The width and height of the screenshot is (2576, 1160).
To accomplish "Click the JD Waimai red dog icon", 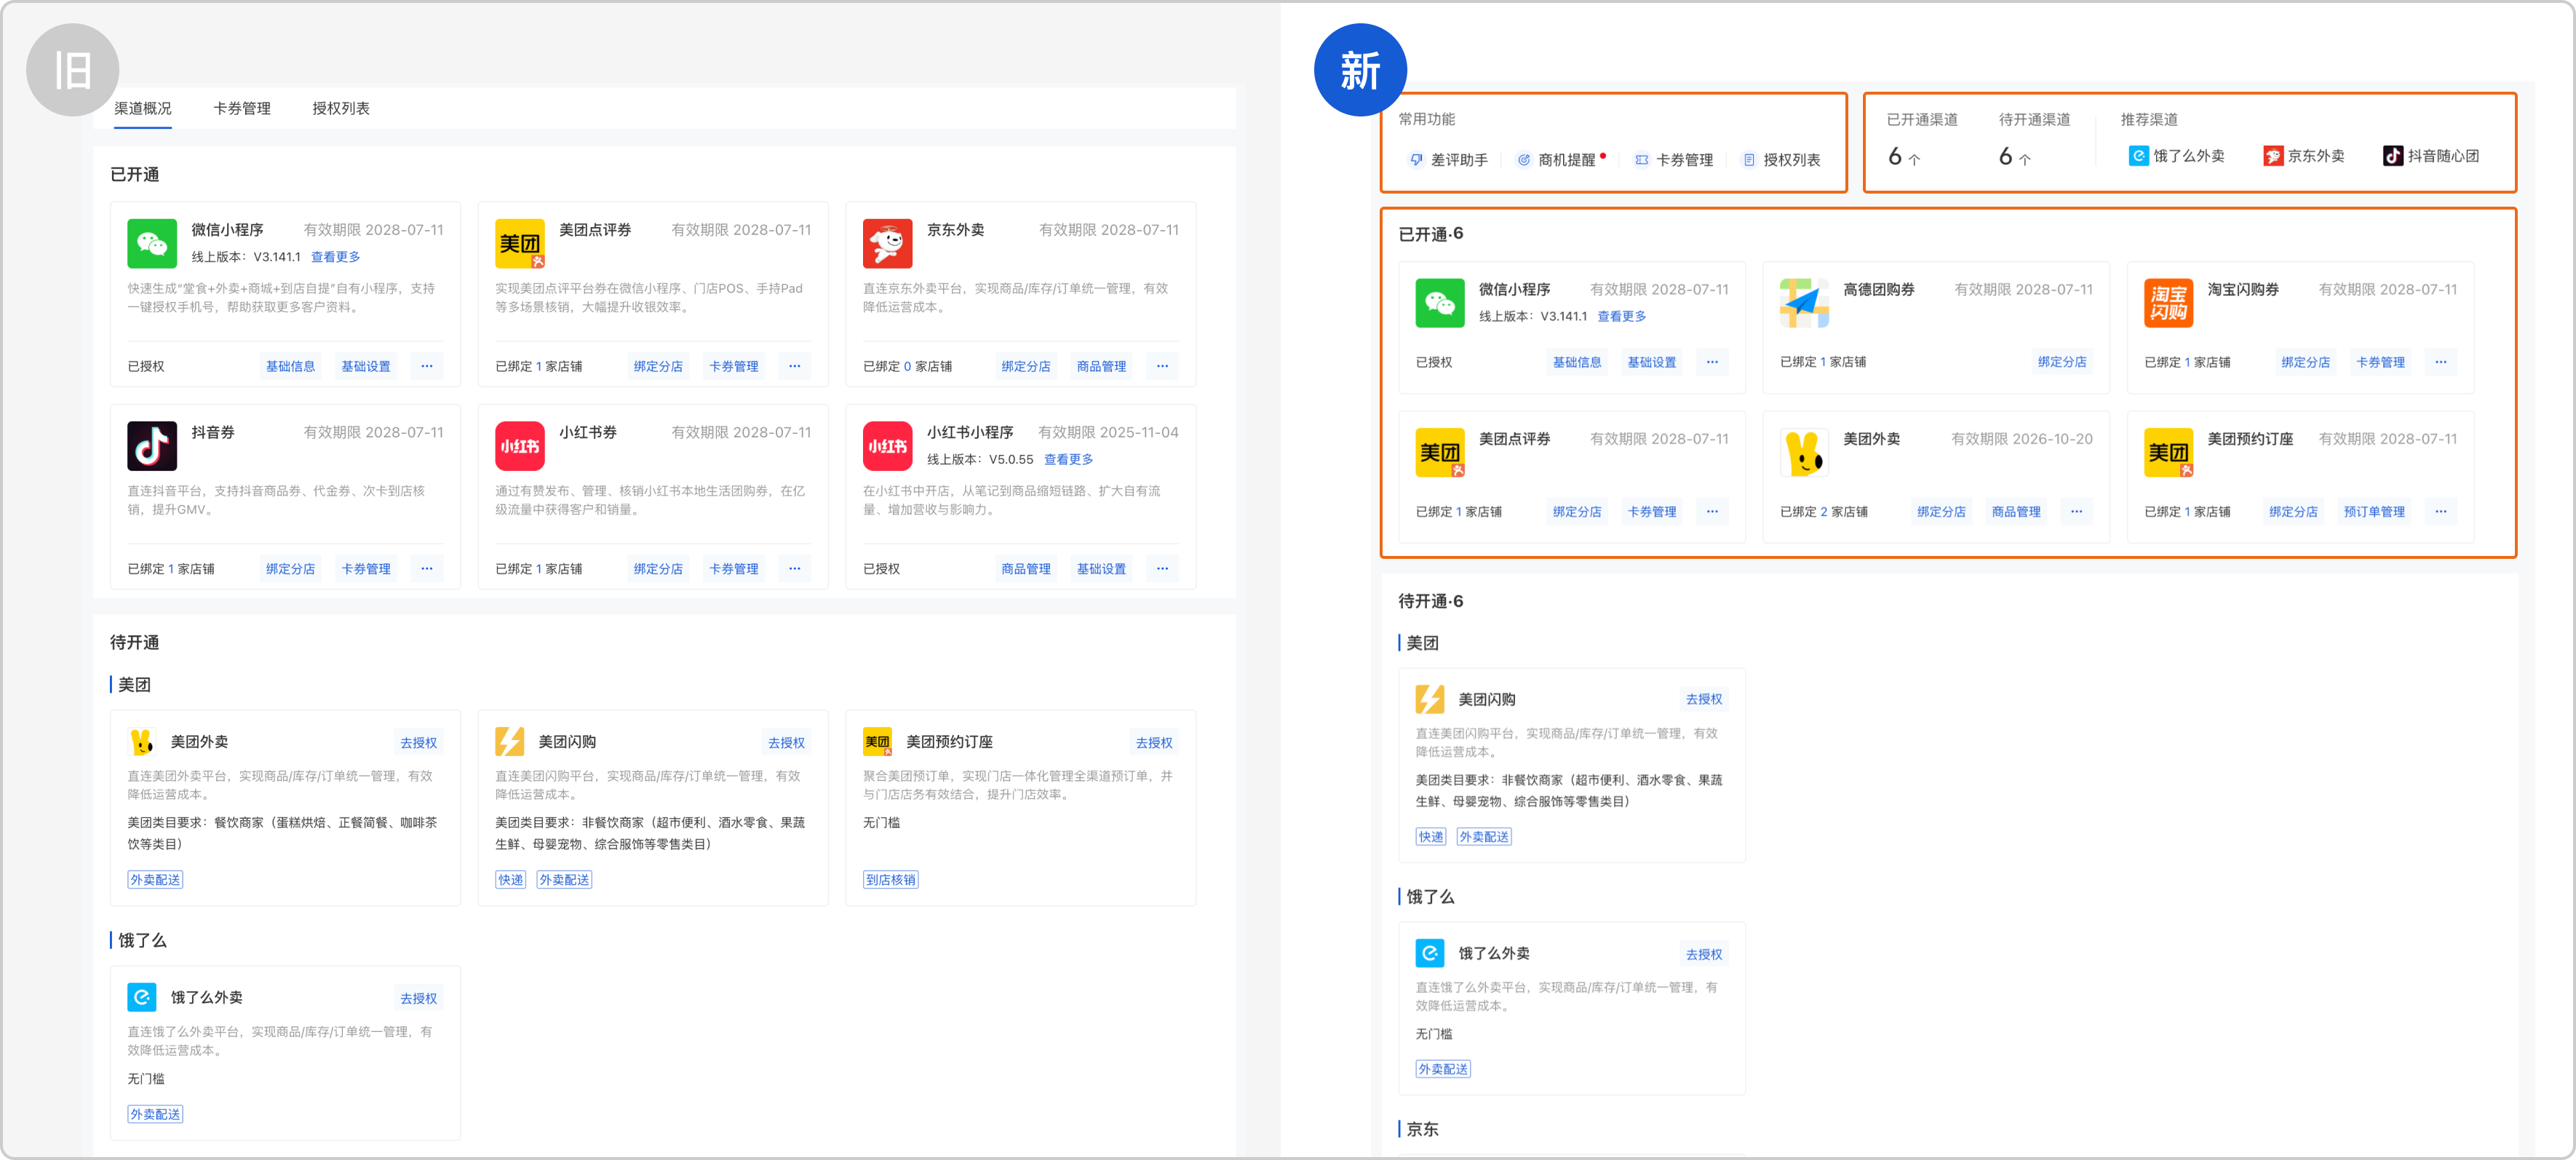I will (x=887, y=243).
